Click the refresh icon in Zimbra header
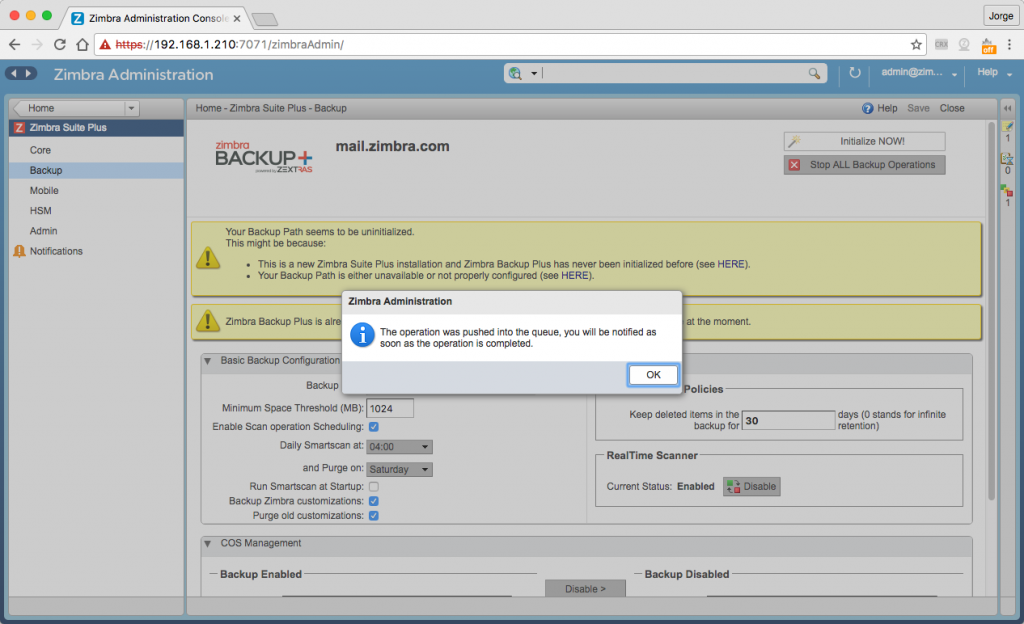Image resolution: width=1024 pixels, height=624 pixels. (854, 72)
